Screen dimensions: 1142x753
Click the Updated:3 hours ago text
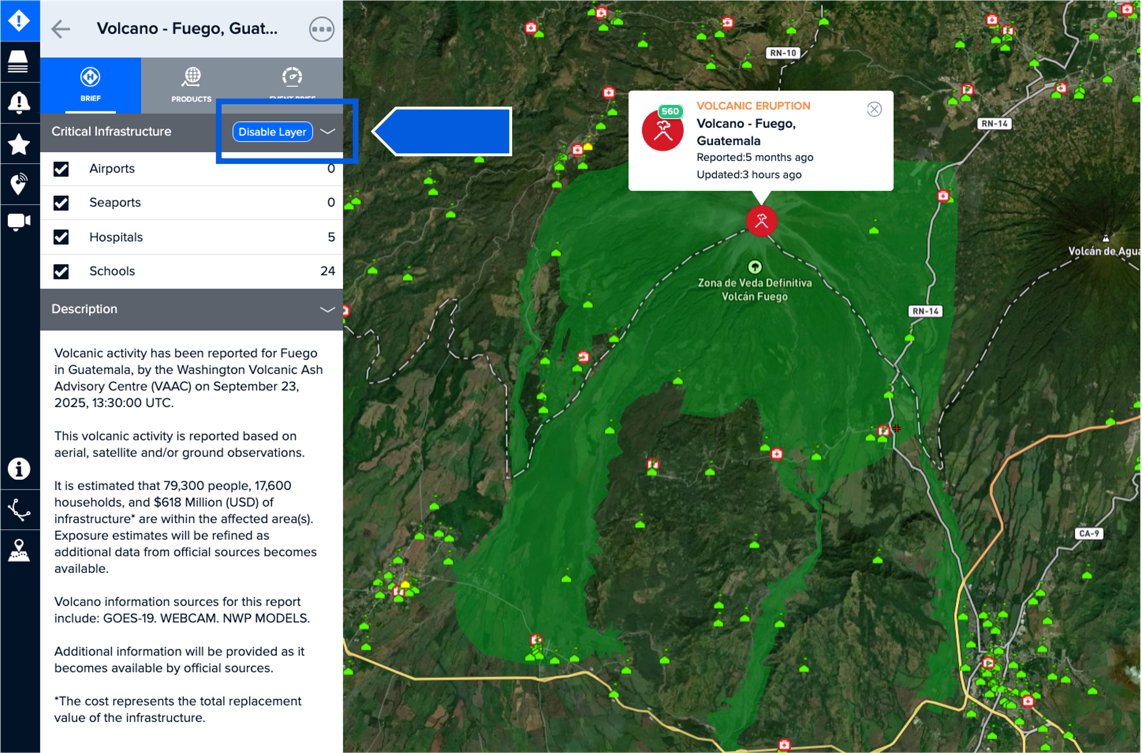point(749,175)
